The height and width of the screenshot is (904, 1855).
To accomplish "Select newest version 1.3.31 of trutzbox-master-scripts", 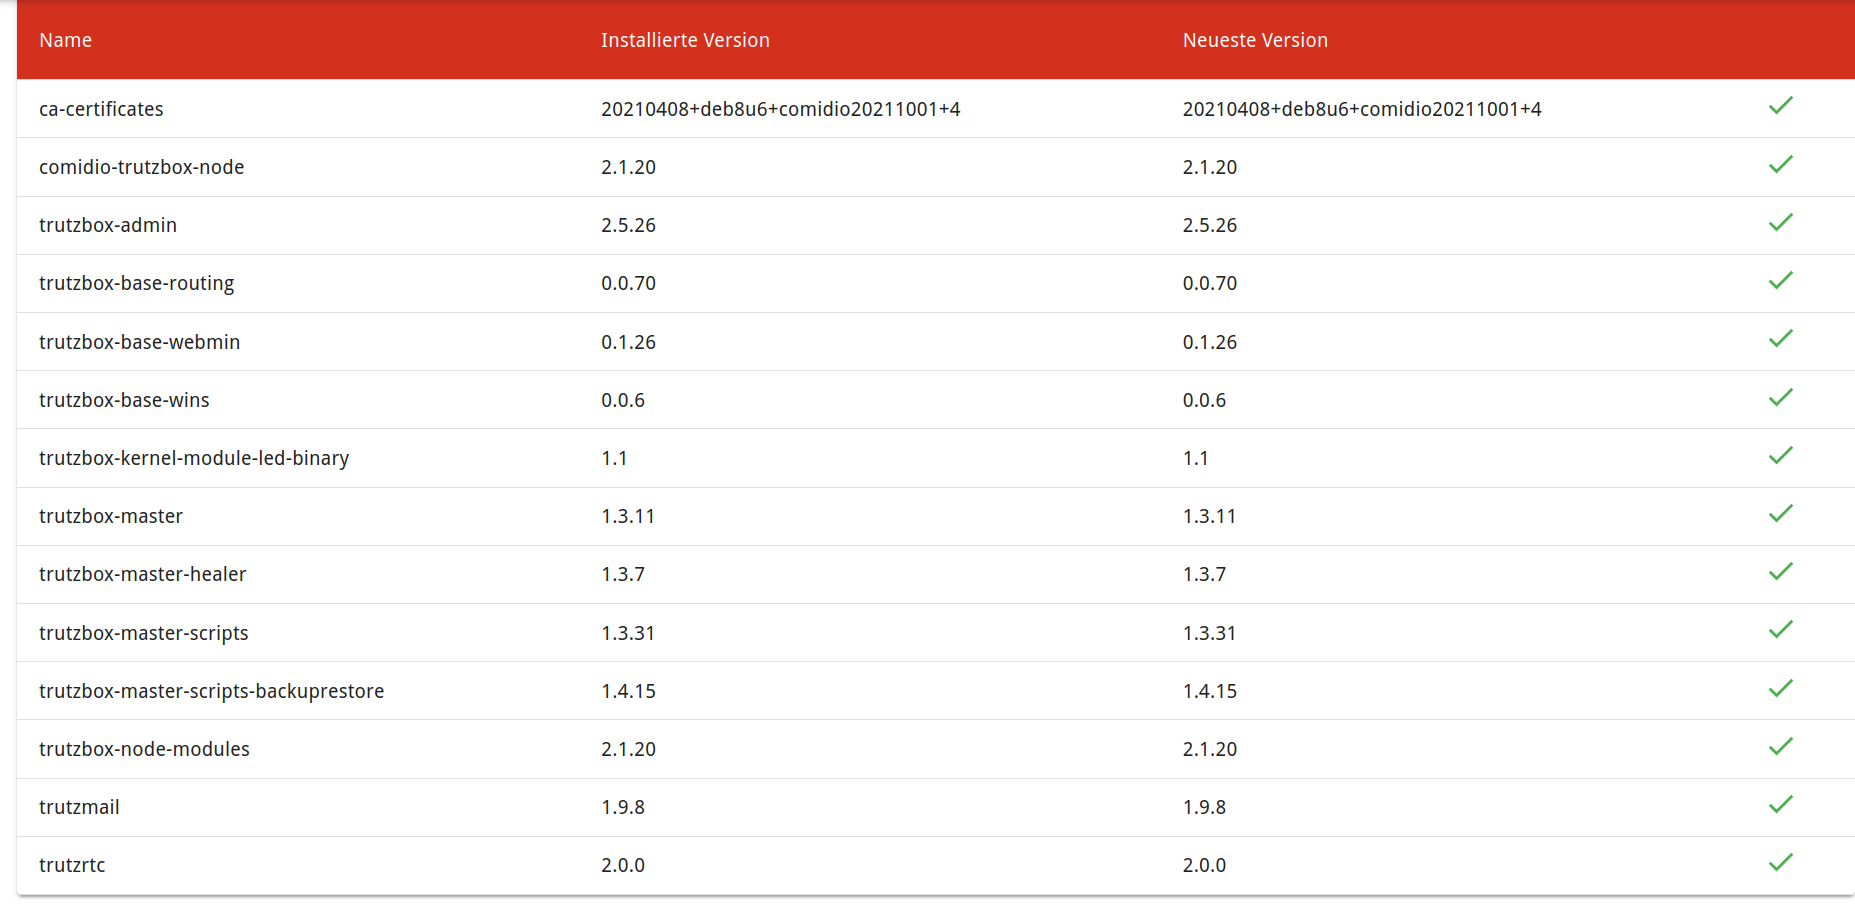I will pyautogui.click(x=1210, y=633).
